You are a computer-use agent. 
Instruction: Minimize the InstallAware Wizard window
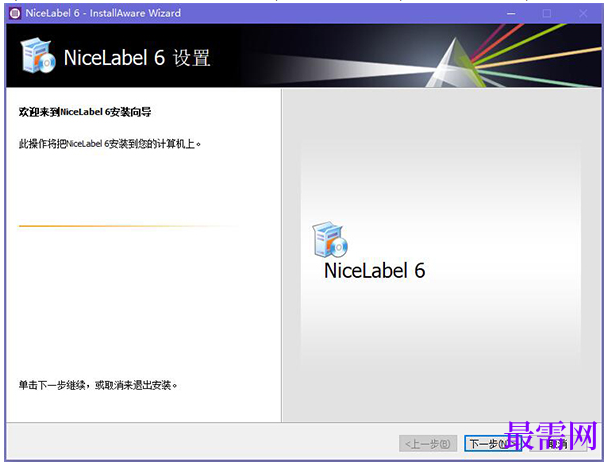(511, 13)
